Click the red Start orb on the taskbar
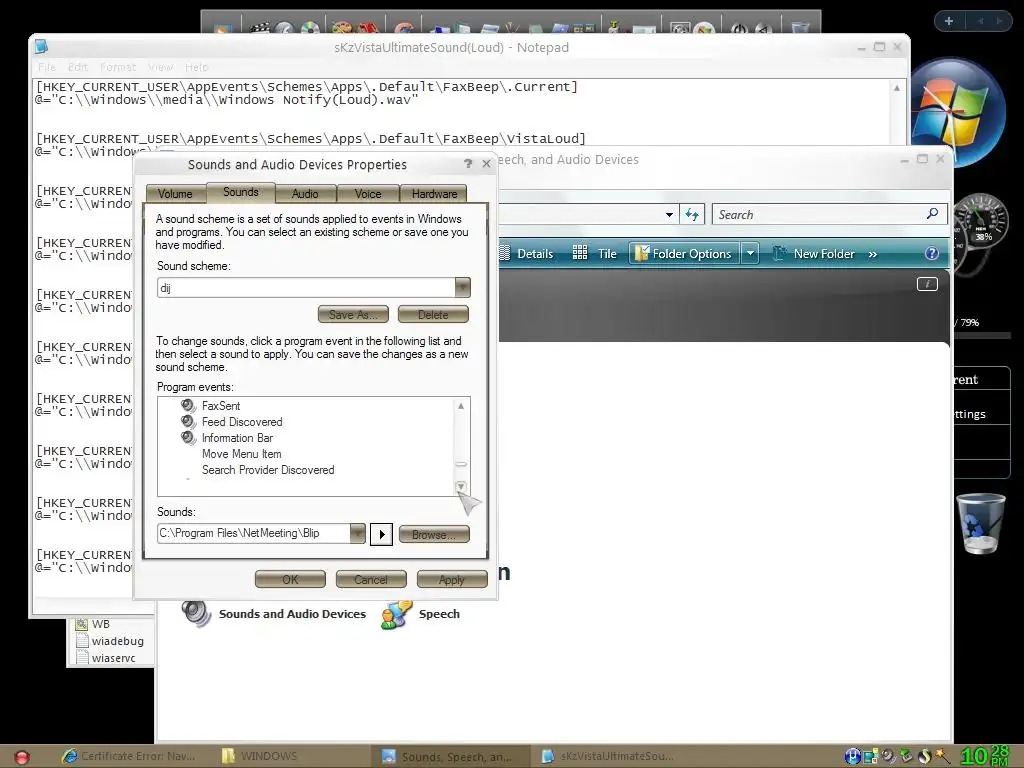The height and width of the screenshot is (768, 1024). (22, 757)
